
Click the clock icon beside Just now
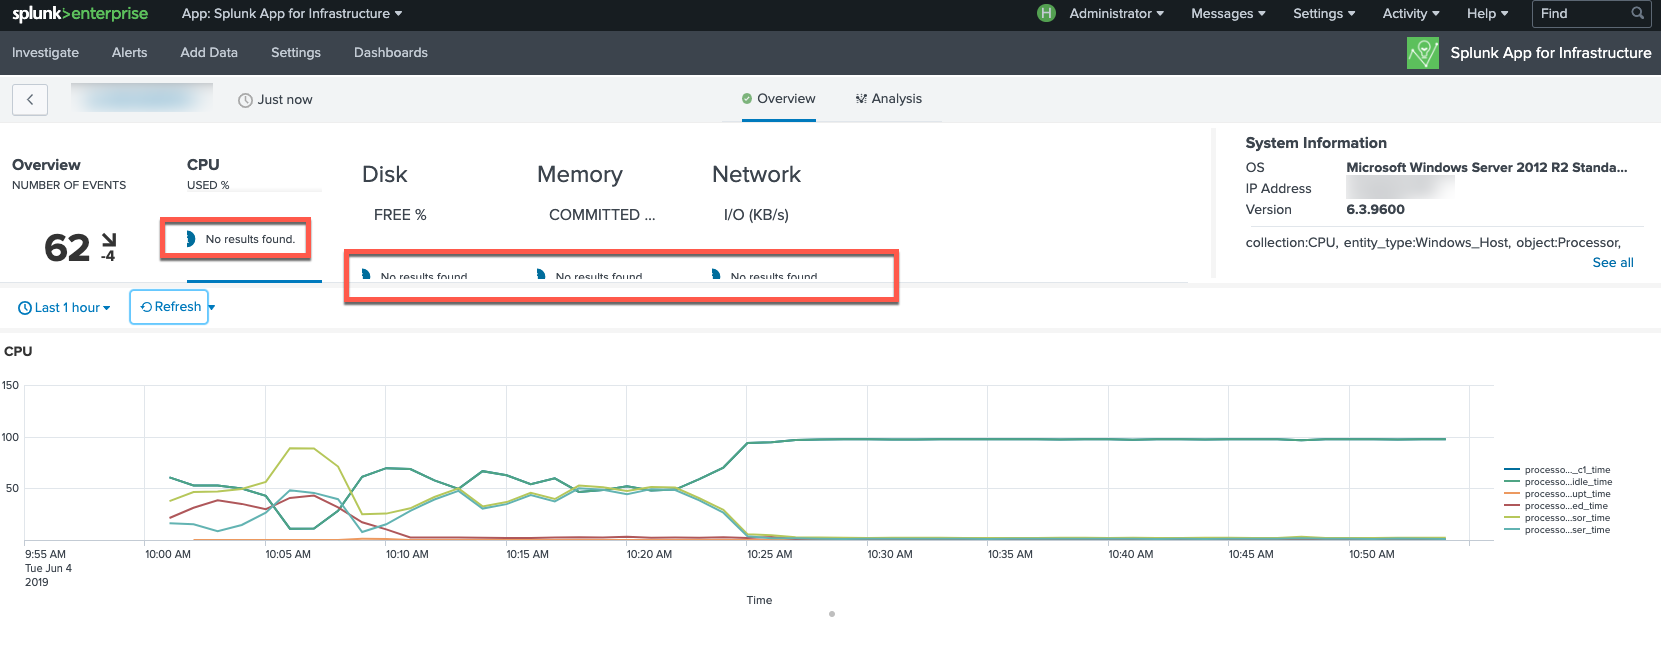click(x=245, y=100)
